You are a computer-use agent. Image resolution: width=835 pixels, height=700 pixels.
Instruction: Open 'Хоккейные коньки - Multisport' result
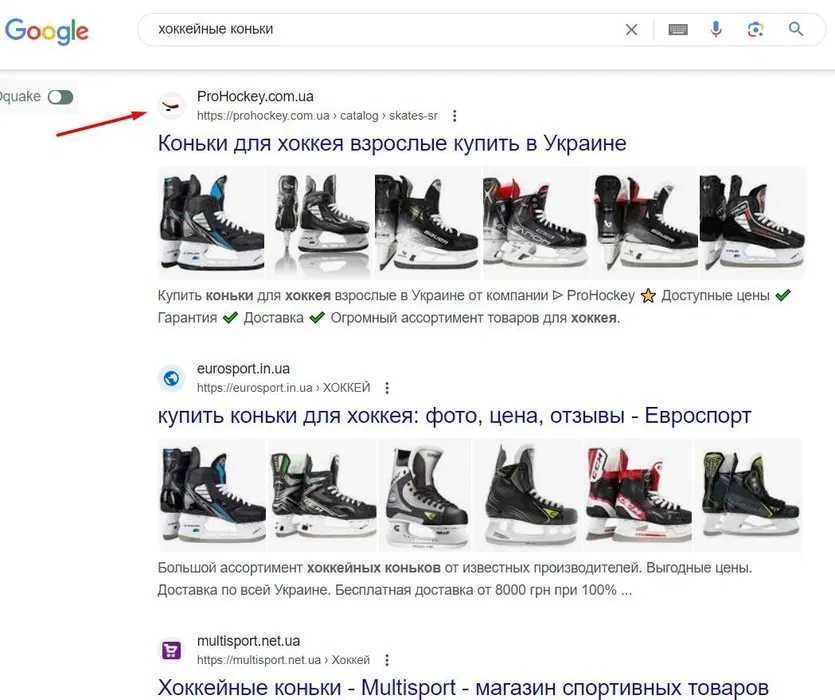(463, 687)
